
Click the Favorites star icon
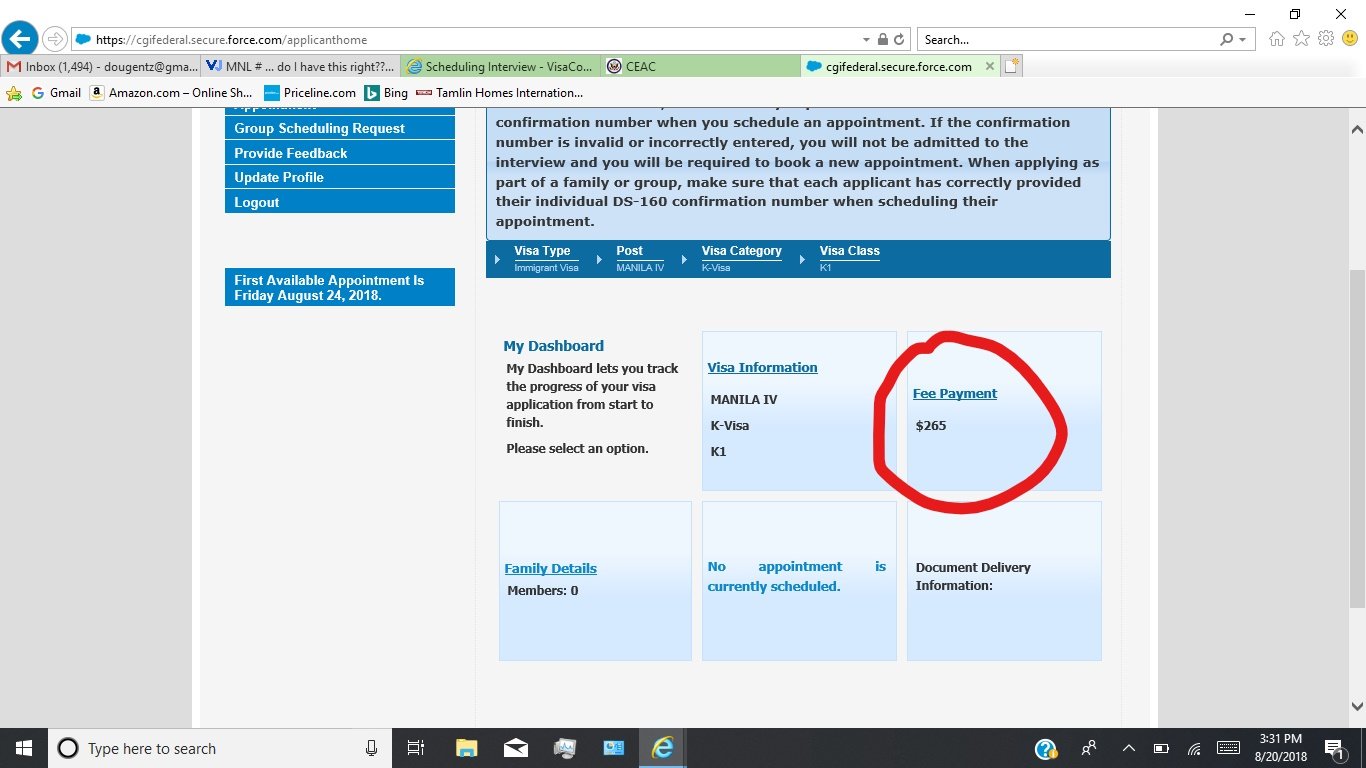click(x=1301, y=39)
